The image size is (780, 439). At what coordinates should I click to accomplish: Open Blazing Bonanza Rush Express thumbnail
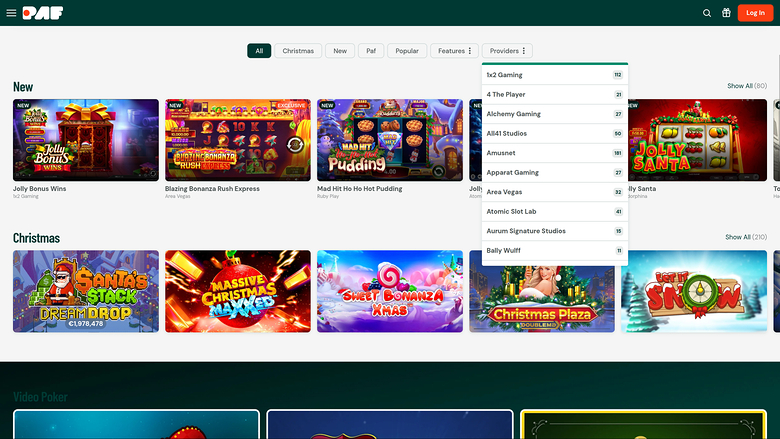238,140
